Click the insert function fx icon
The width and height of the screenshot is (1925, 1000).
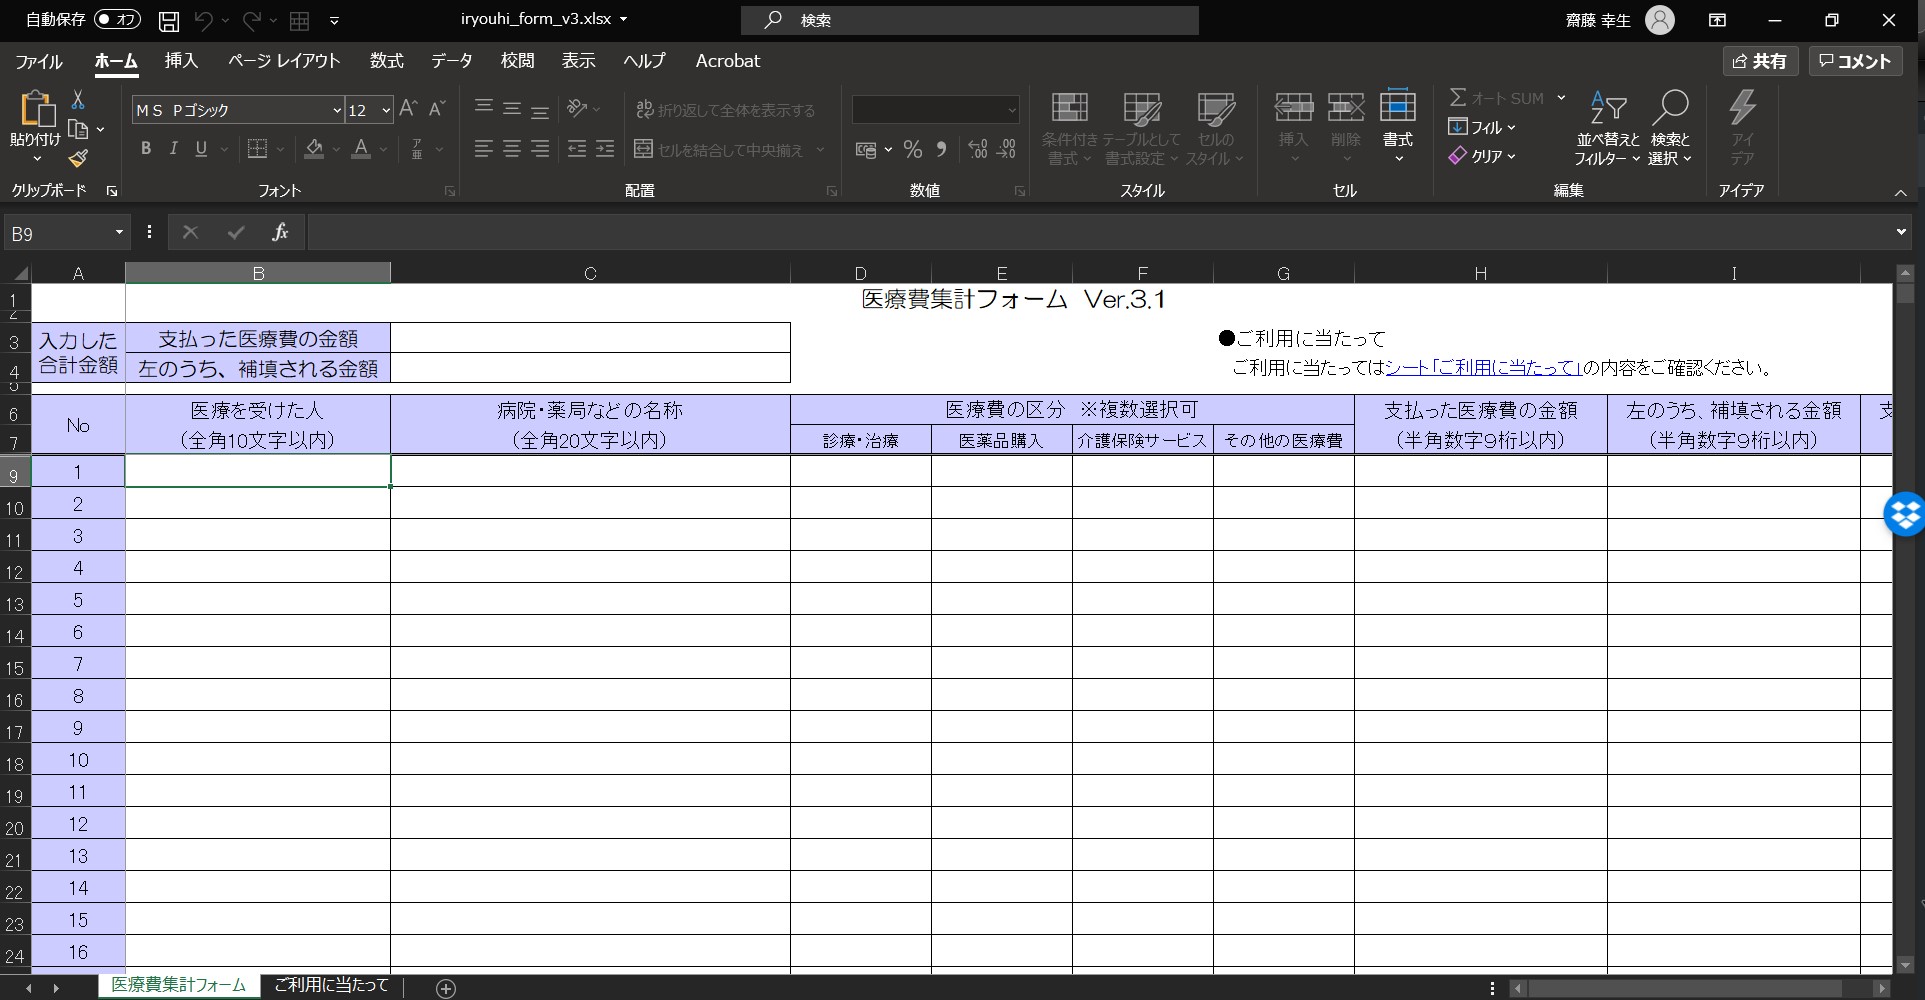click(x=280, y=232)
